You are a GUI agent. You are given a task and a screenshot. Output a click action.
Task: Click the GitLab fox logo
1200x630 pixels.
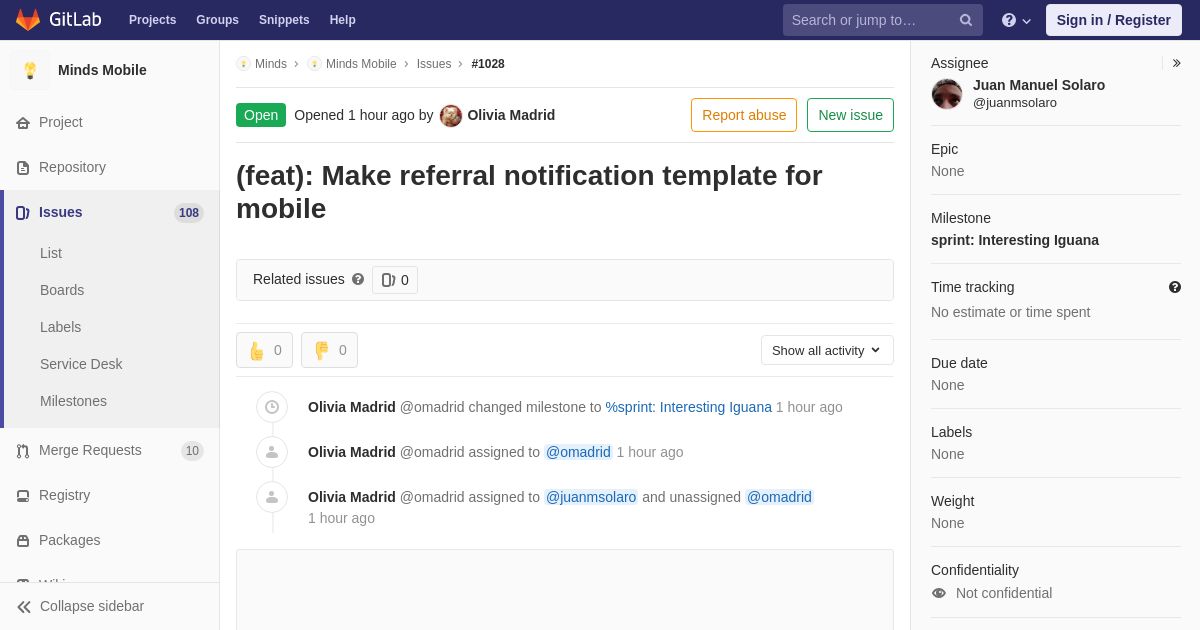pyautogui.click(x=28, y=20)
